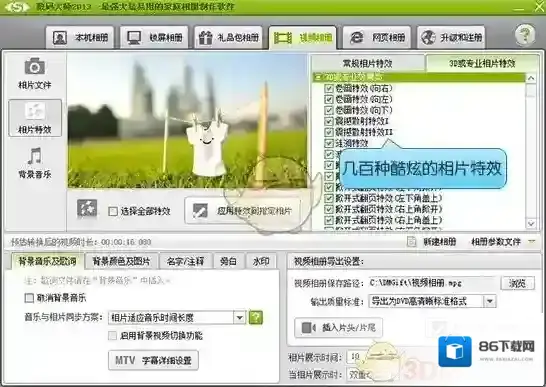Viewport: 546px width, 387px height.
Task: Click the round help question-mark icon
Action: tap(525, 34)
